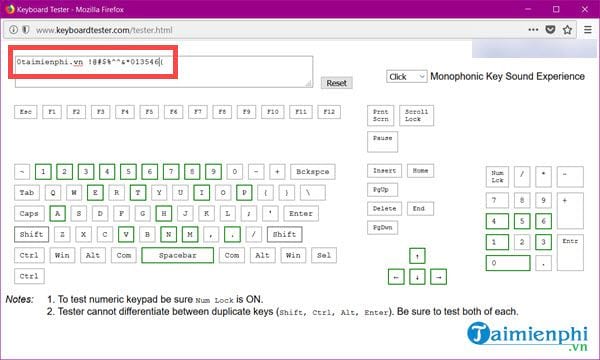
Task: Click the left Shift key
Action: (x=31, y=235)
